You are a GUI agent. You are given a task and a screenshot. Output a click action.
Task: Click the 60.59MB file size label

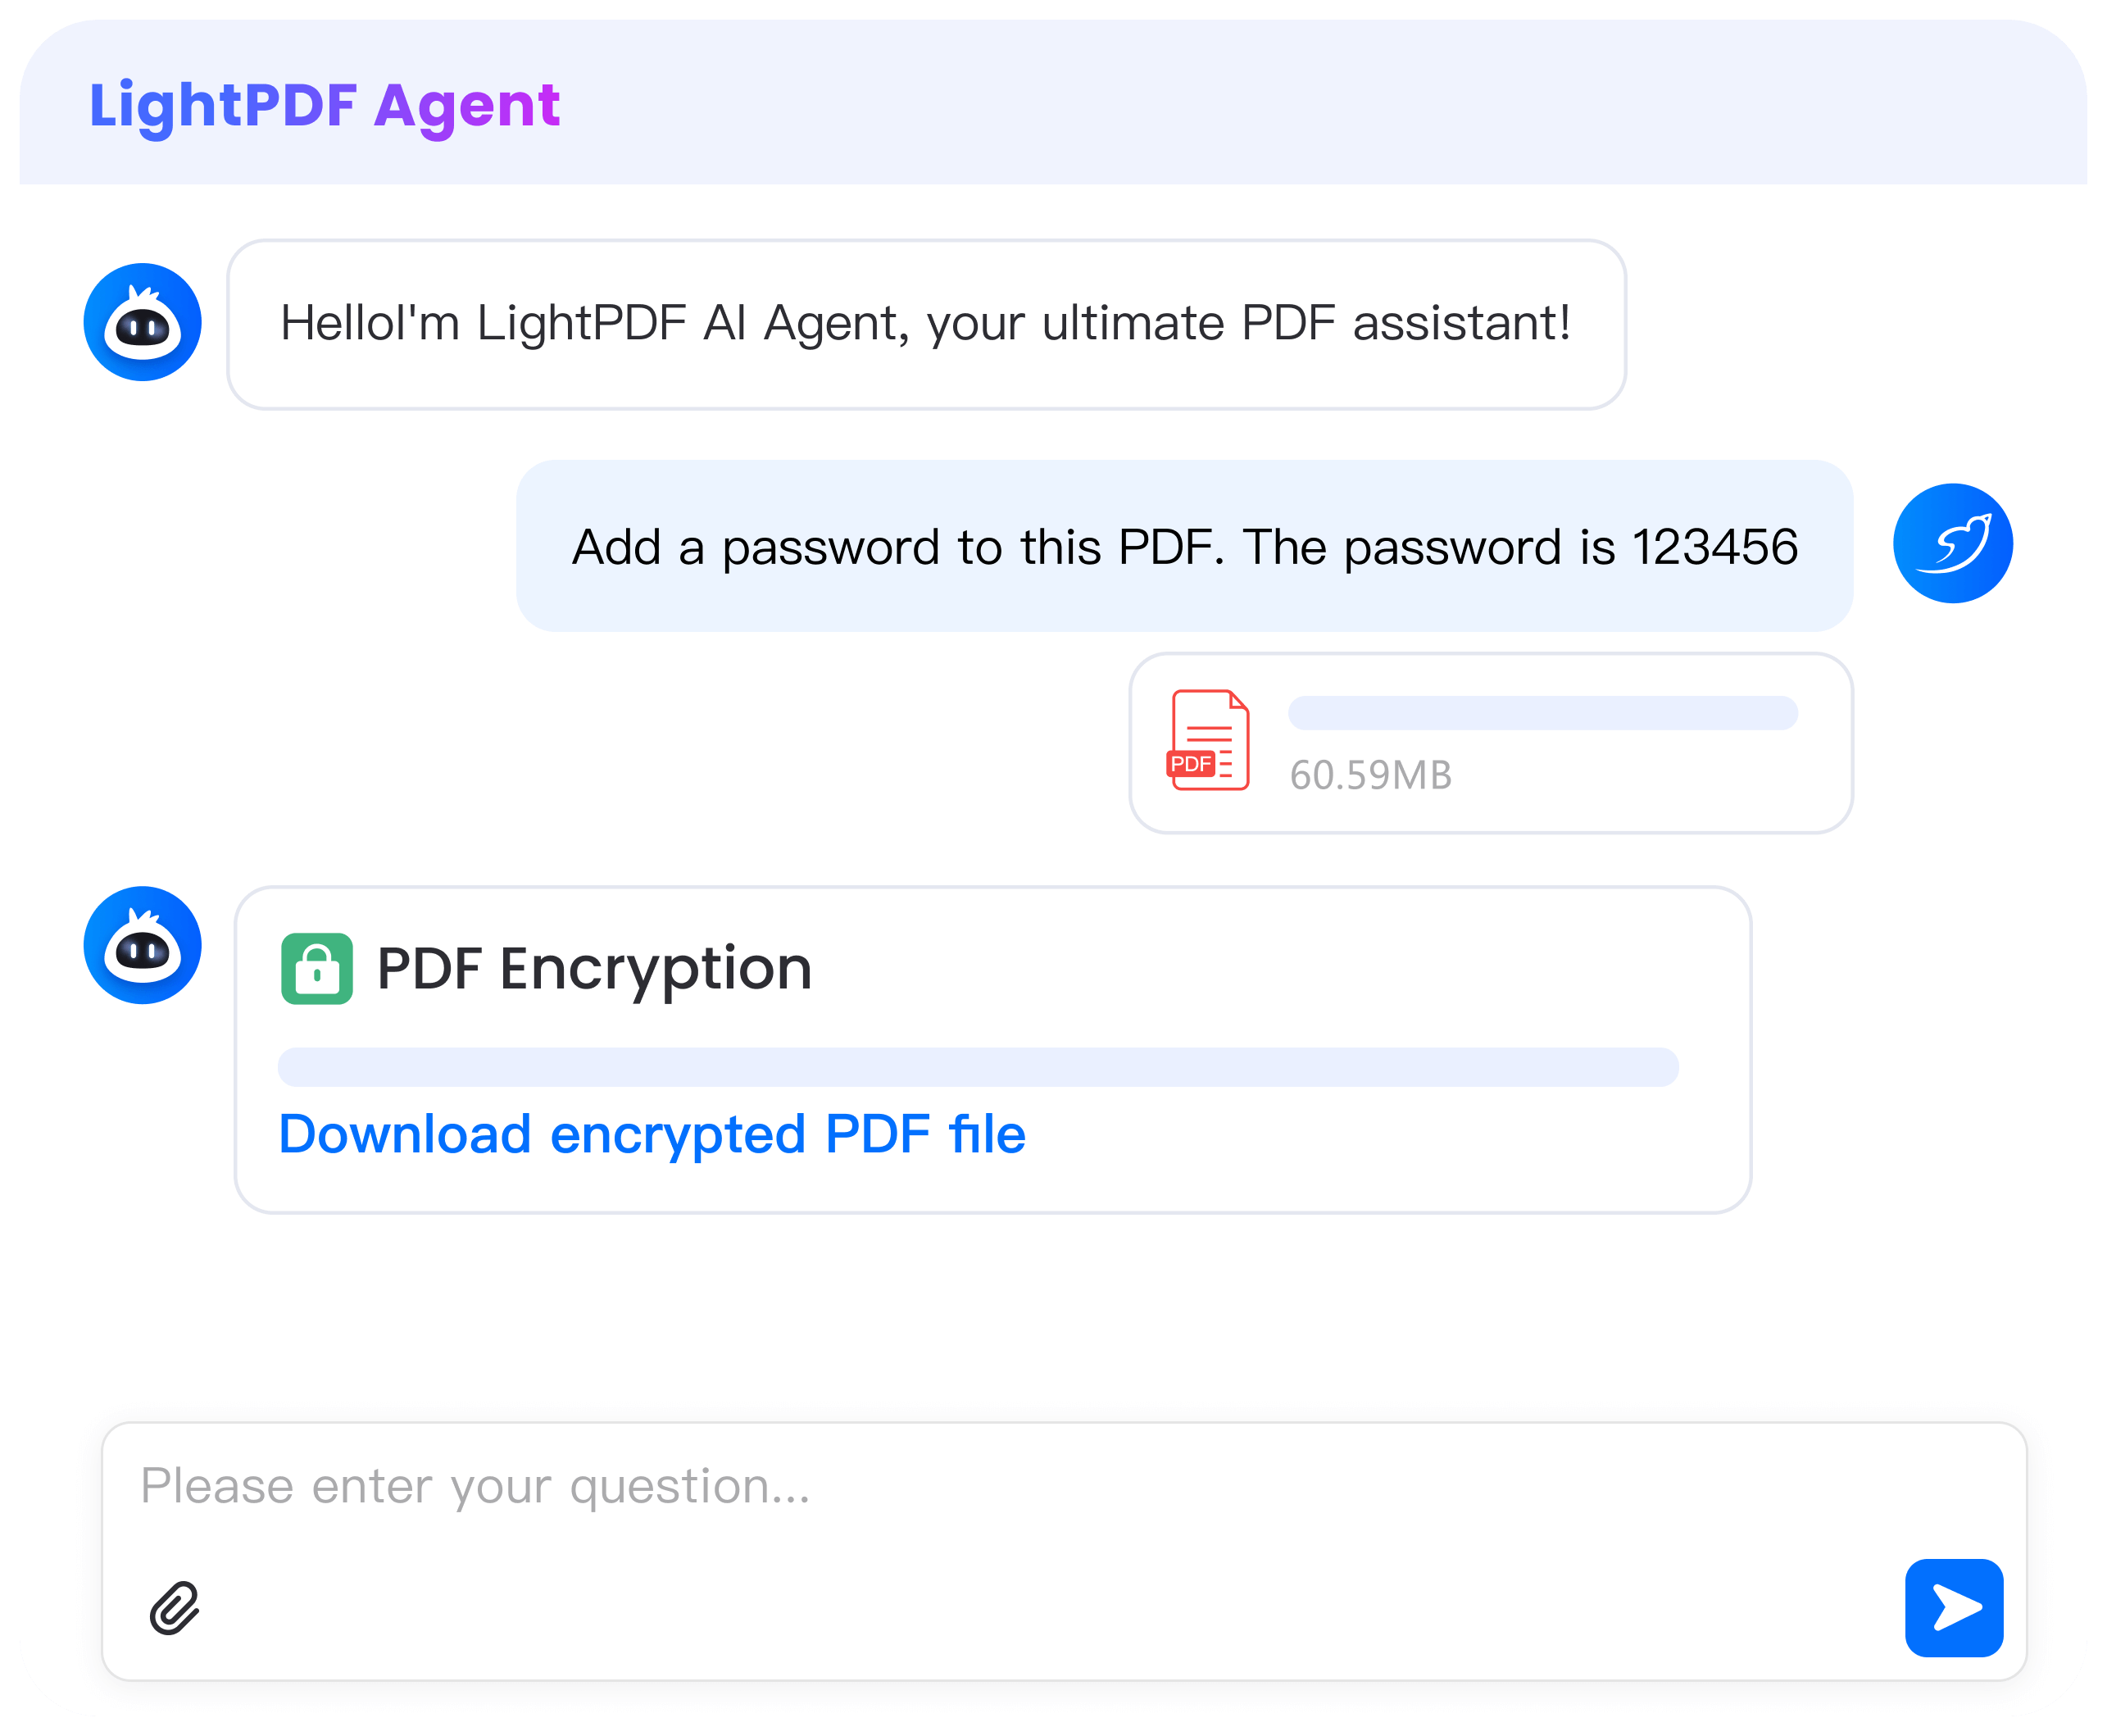(x=1370, y=775)
